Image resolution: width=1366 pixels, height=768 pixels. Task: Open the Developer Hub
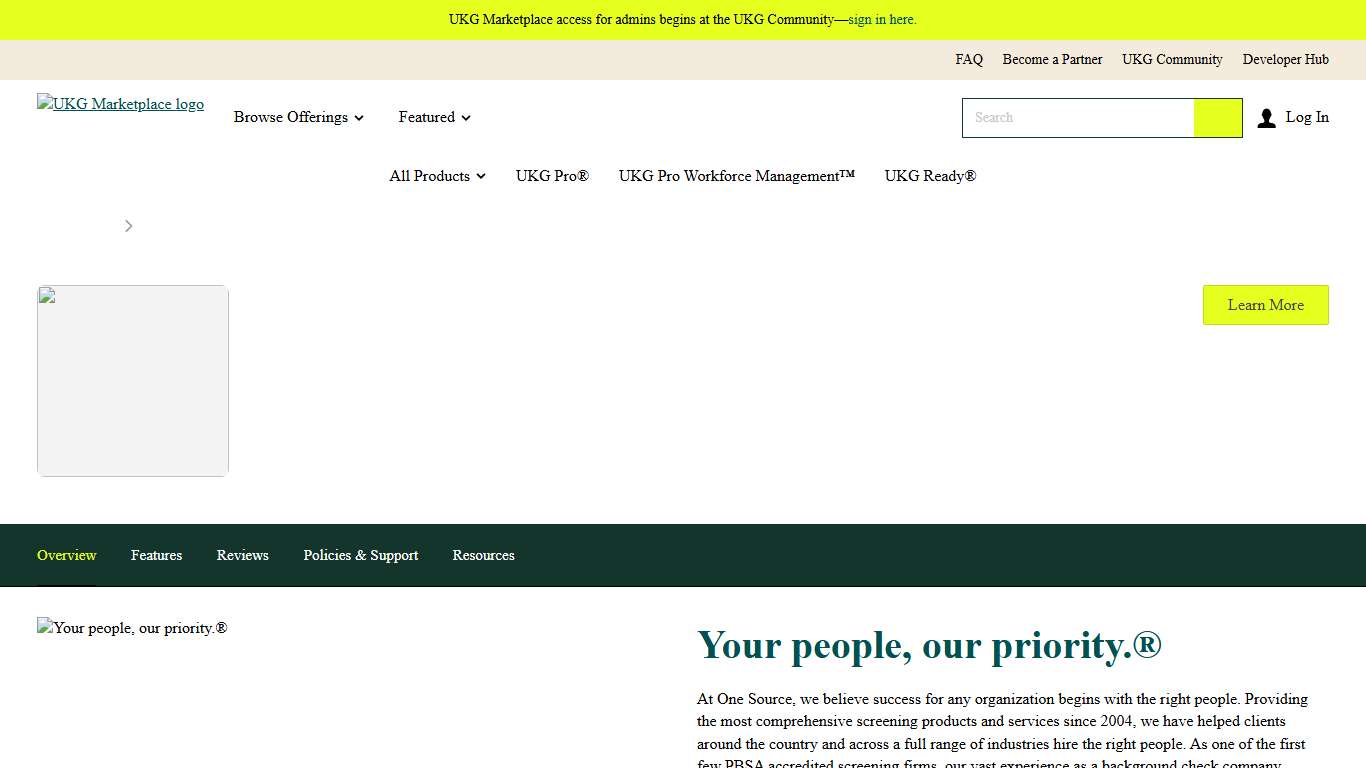click(x=1285, y=60)
